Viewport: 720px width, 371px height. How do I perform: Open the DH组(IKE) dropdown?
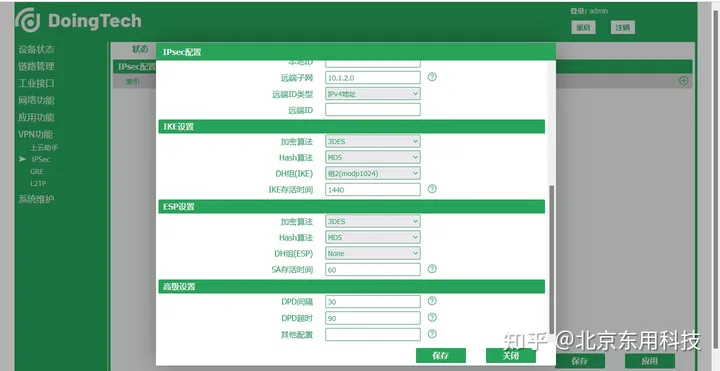coord(372,173)
